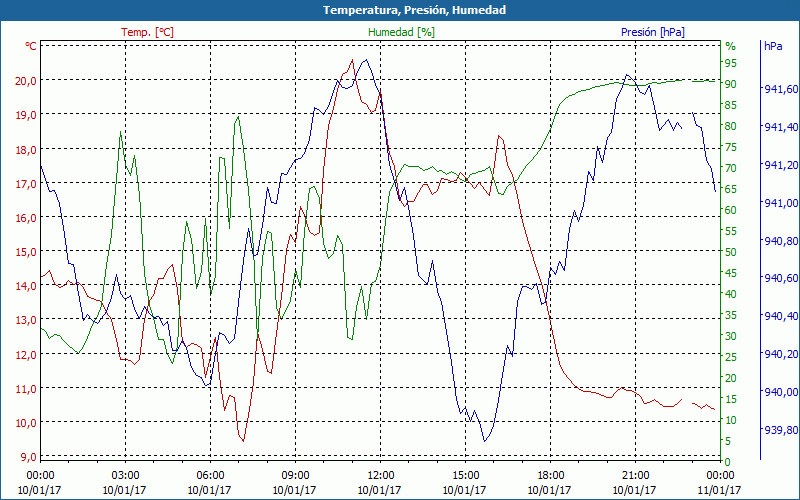
Task: Click the '°C' unit label on temperature axis
Action: click(x=31, y=46)
